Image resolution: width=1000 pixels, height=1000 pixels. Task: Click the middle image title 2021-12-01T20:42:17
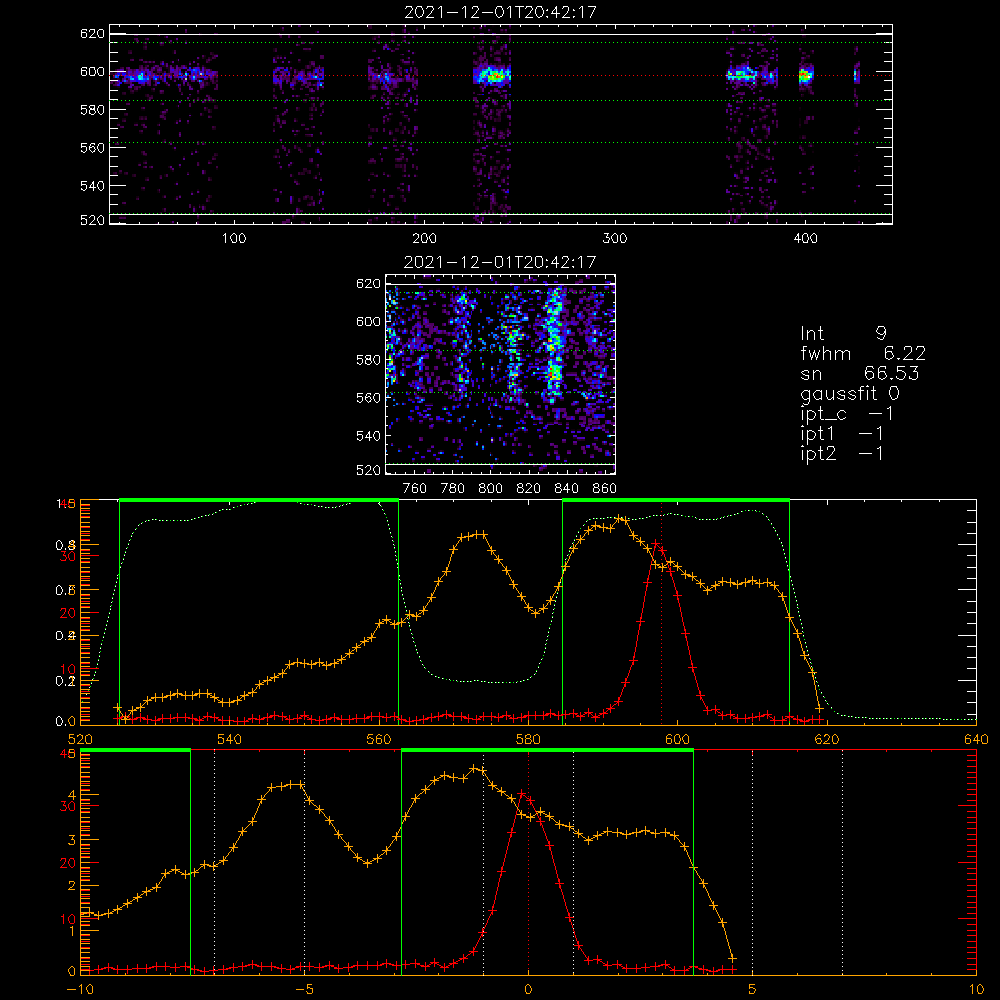click(x=501, y=262)
